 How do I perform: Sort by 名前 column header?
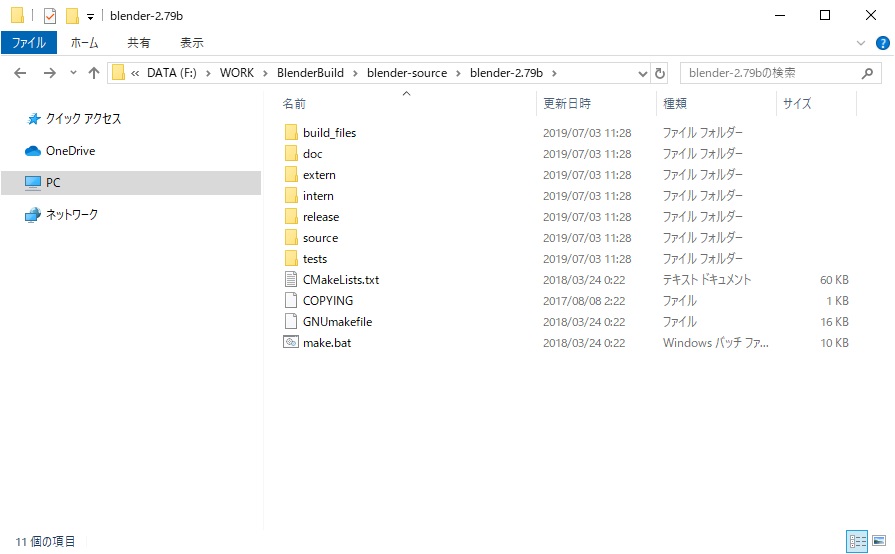point(294,103)
